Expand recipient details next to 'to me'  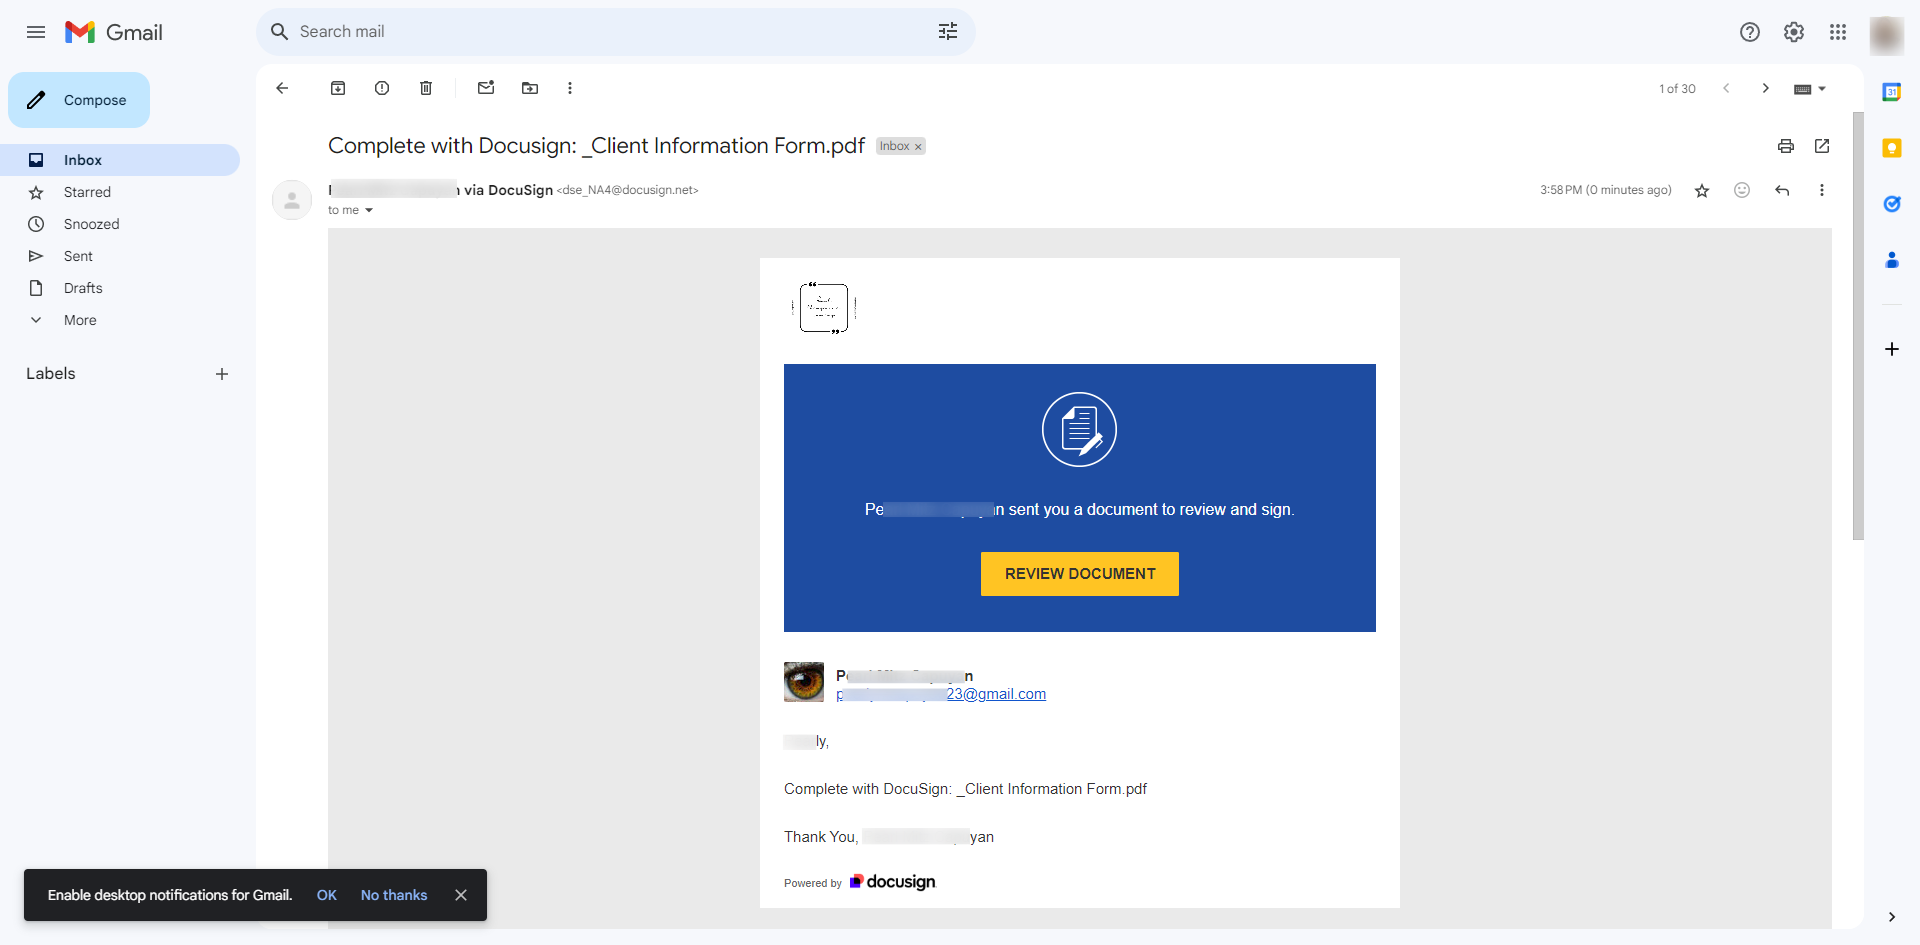(x=369, y=210)
